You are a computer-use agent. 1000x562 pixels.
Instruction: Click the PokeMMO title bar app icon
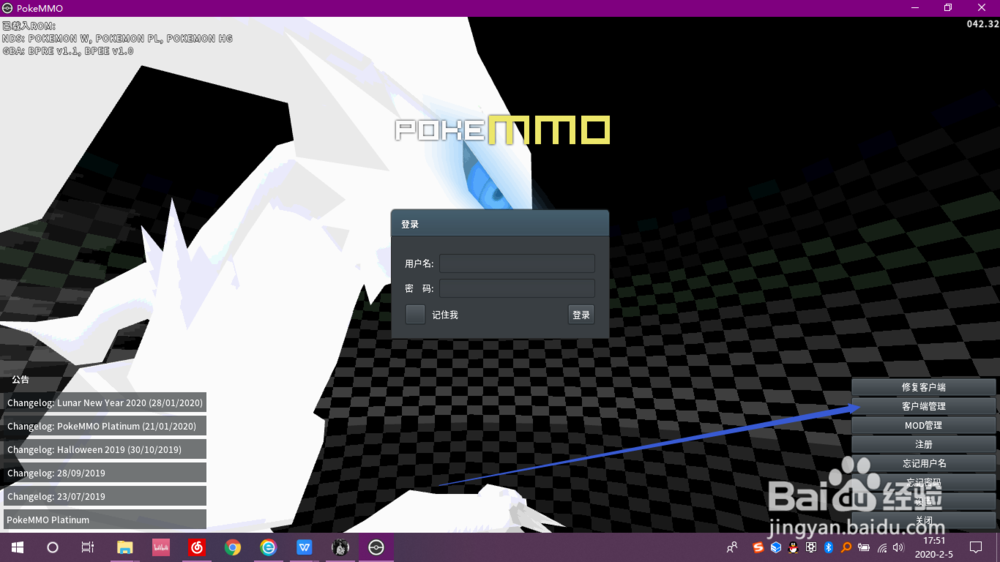pyautogui.click(x=7, y=8)
